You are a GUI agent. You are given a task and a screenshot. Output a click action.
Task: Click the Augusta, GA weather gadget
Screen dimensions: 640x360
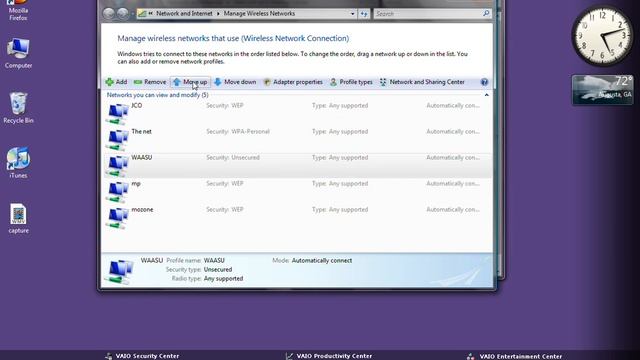pyautogui.click(x=603, y=89)
